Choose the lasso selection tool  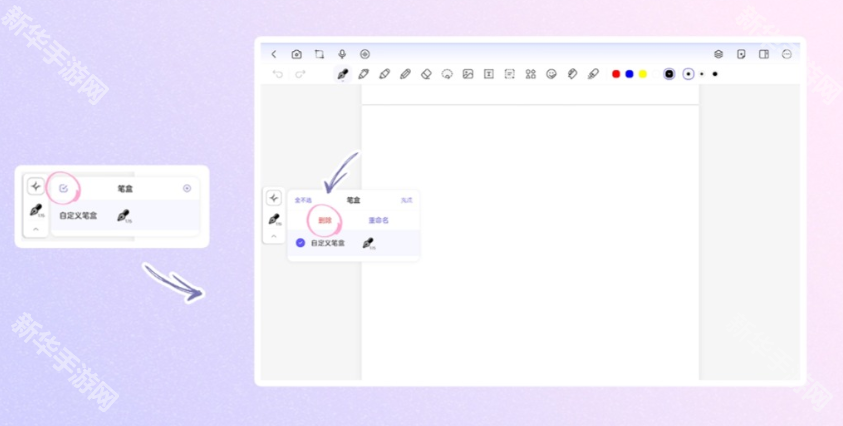click(x=447, y=74)
